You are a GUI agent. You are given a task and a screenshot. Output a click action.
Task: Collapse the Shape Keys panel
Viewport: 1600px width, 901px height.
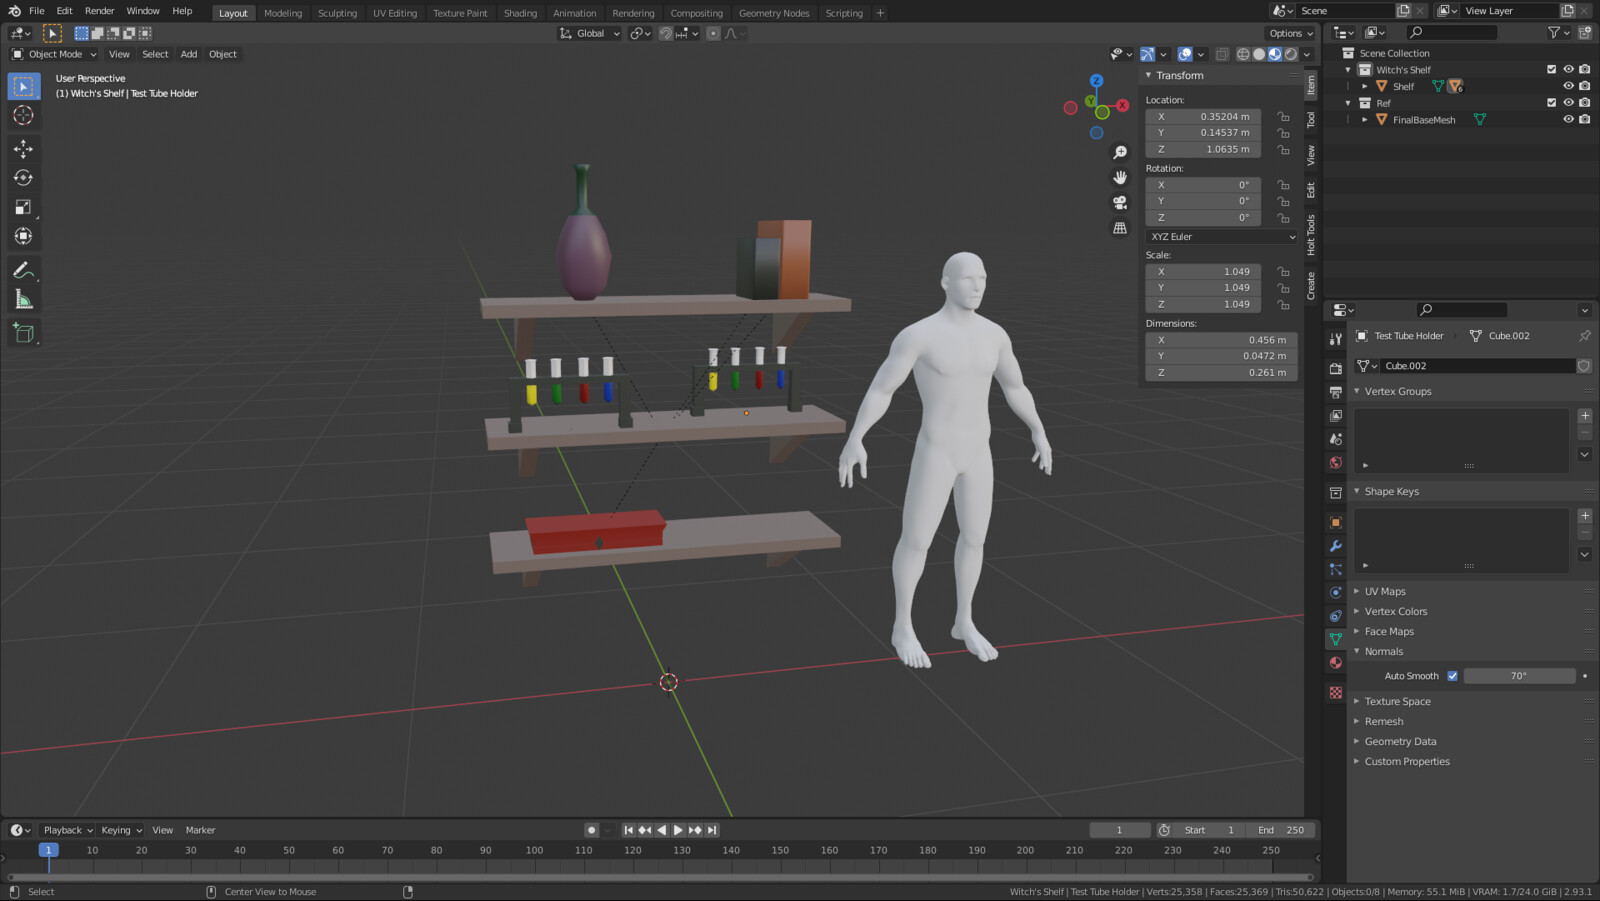click(1391, 491)
